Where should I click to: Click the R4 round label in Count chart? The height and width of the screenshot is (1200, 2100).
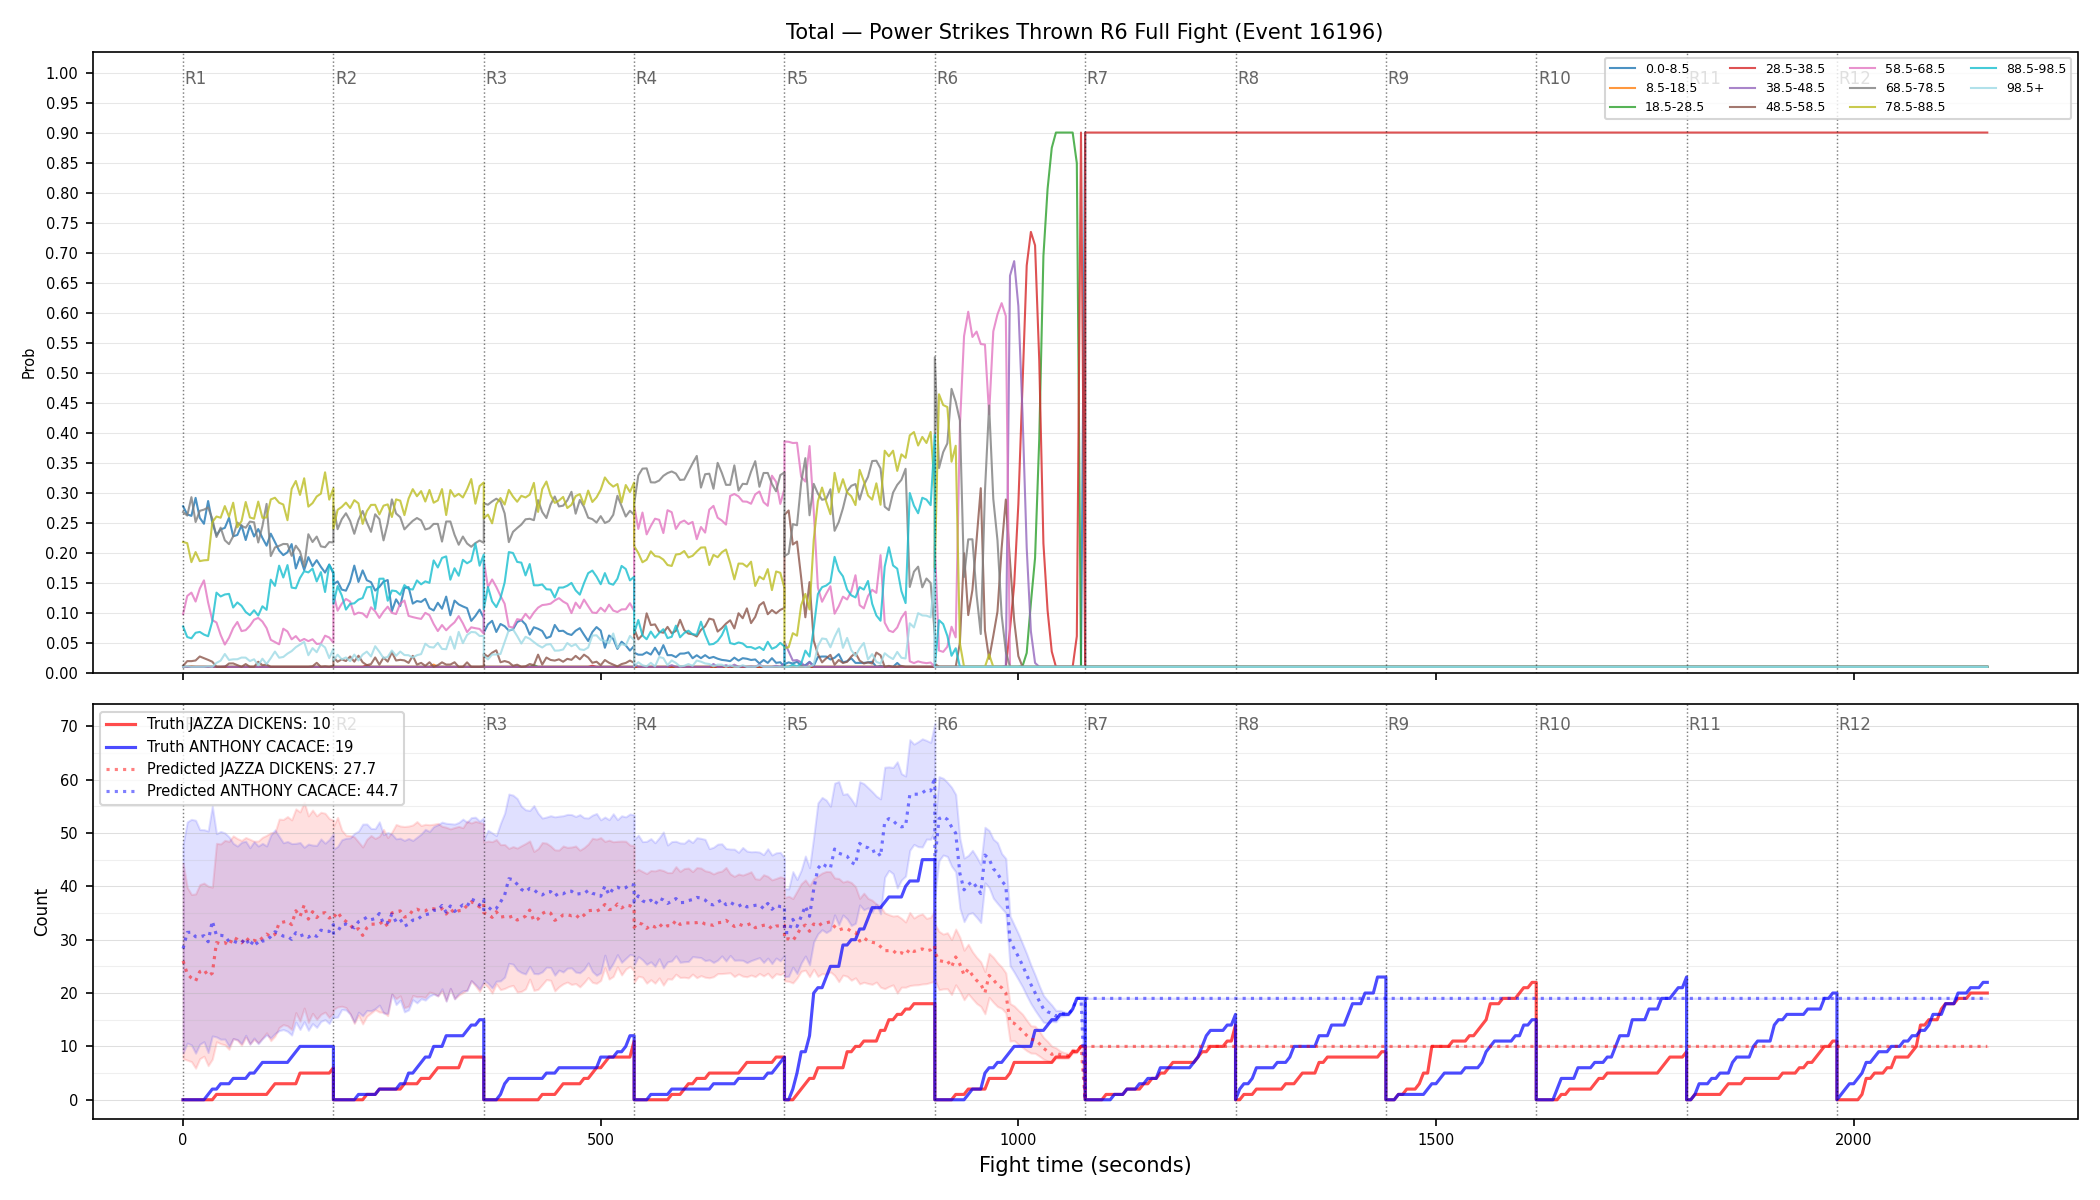coord(646,724)
